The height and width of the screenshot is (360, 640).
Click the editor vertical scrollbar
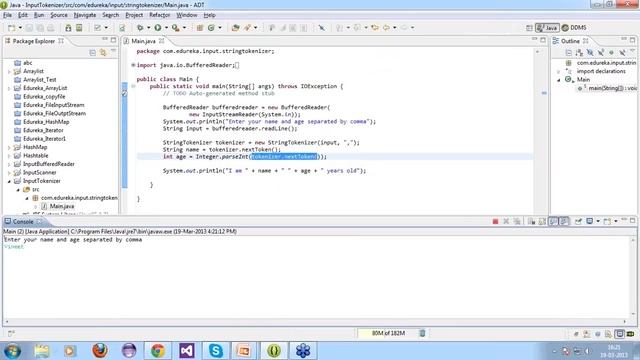coord(537,131)
